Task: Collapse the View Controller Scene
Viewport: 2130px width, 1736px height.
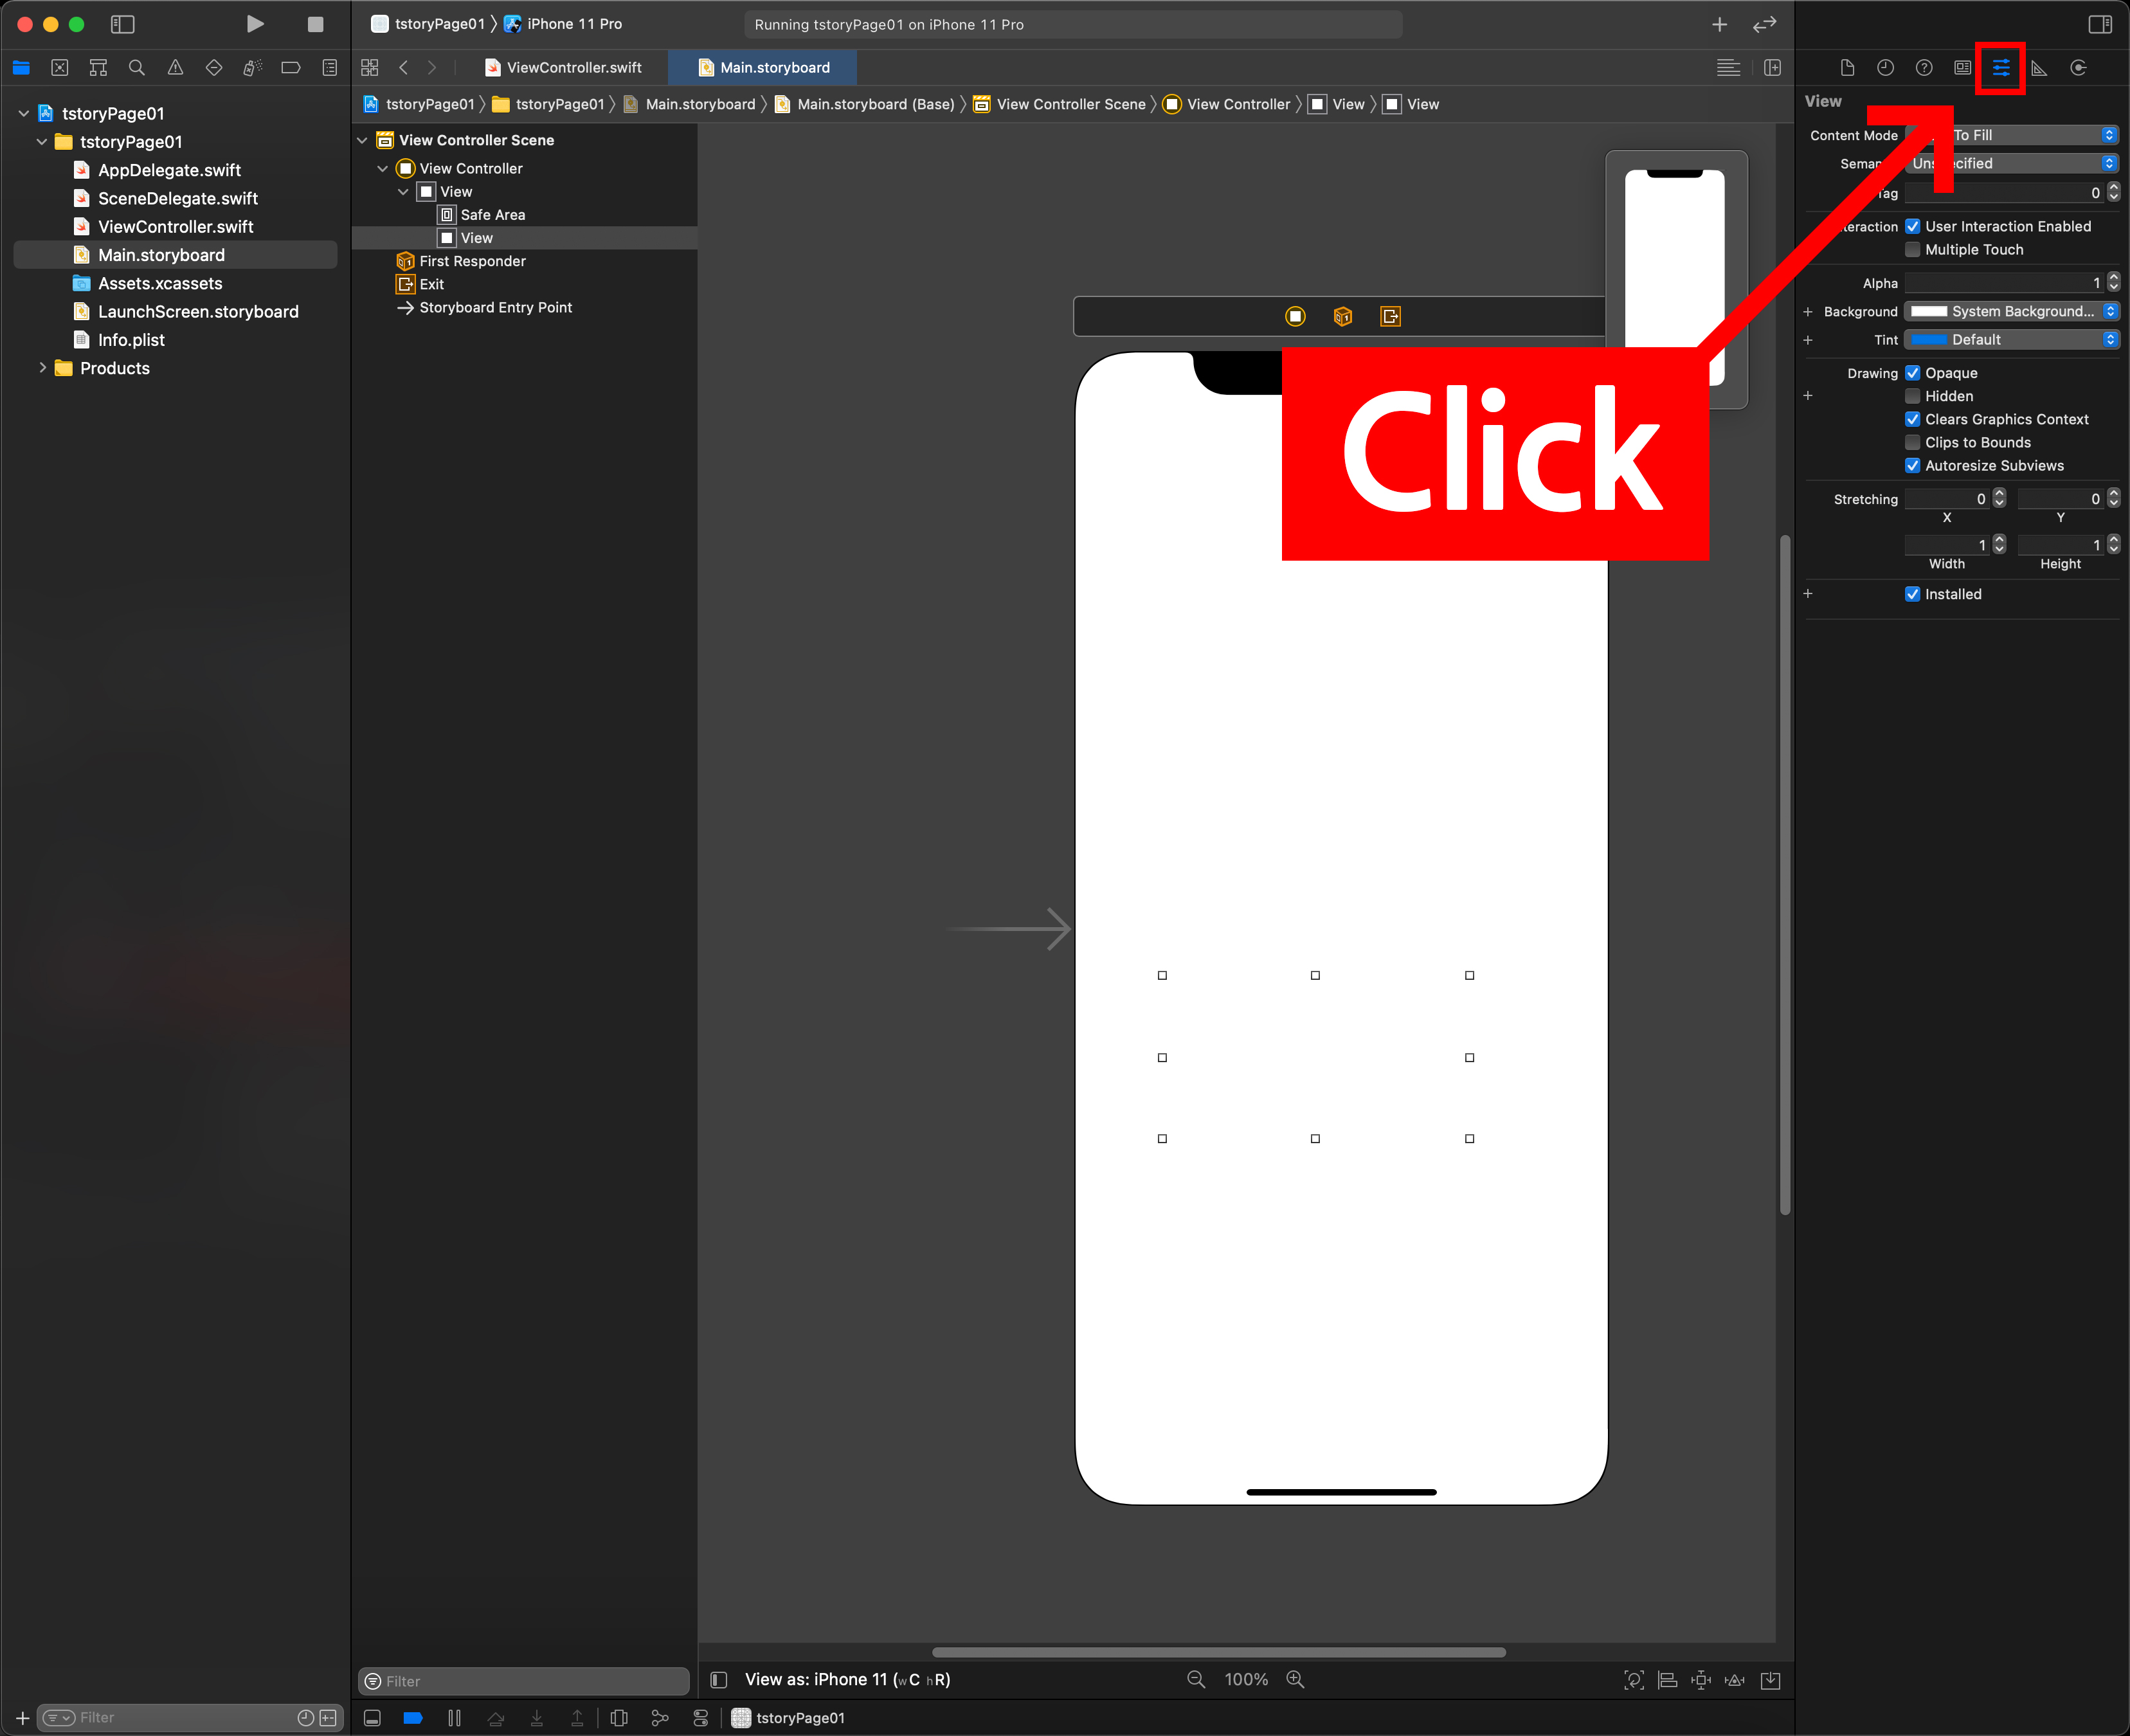Action: [362, 140]
